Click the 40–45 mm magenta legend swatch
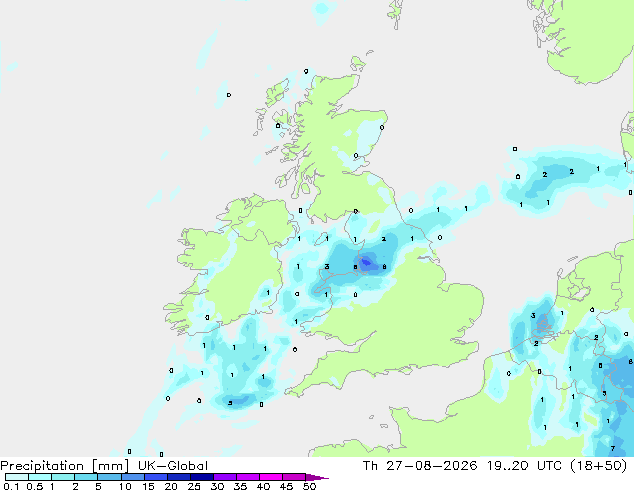 [x=271, y=477]
